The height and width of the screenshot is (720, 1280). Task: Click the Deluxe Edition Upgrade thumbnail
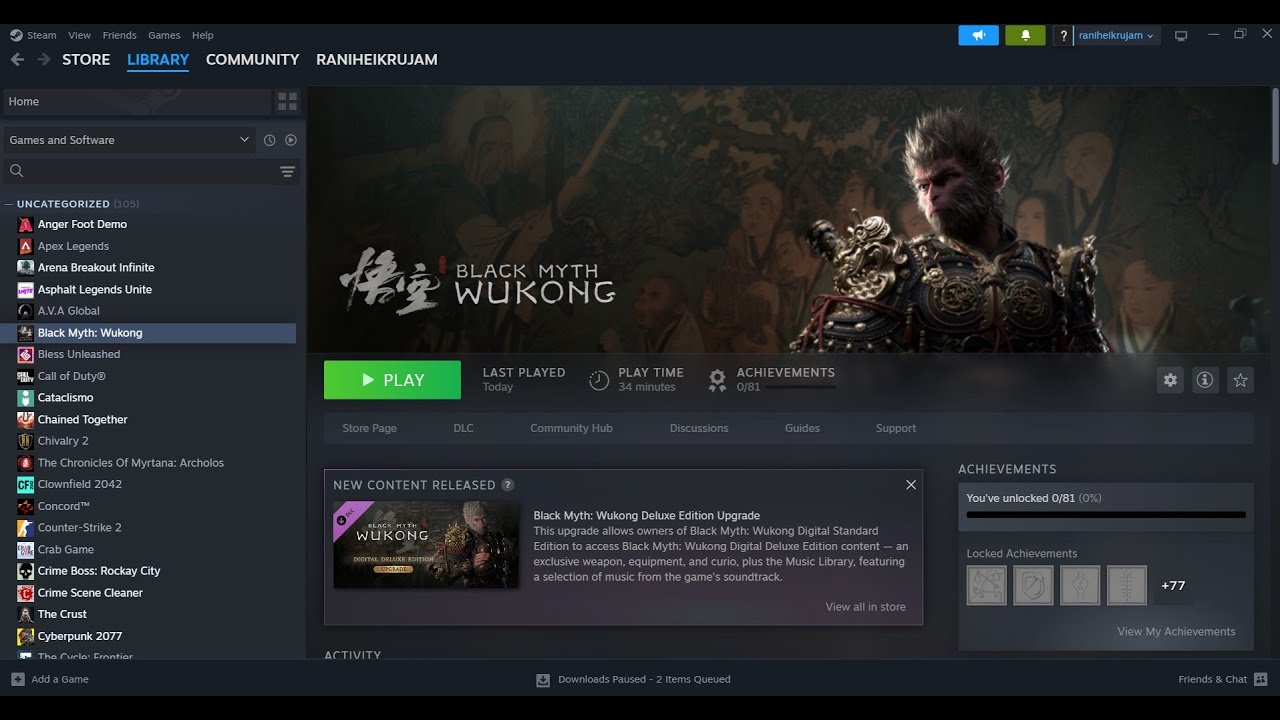click(x=426, y=544)
